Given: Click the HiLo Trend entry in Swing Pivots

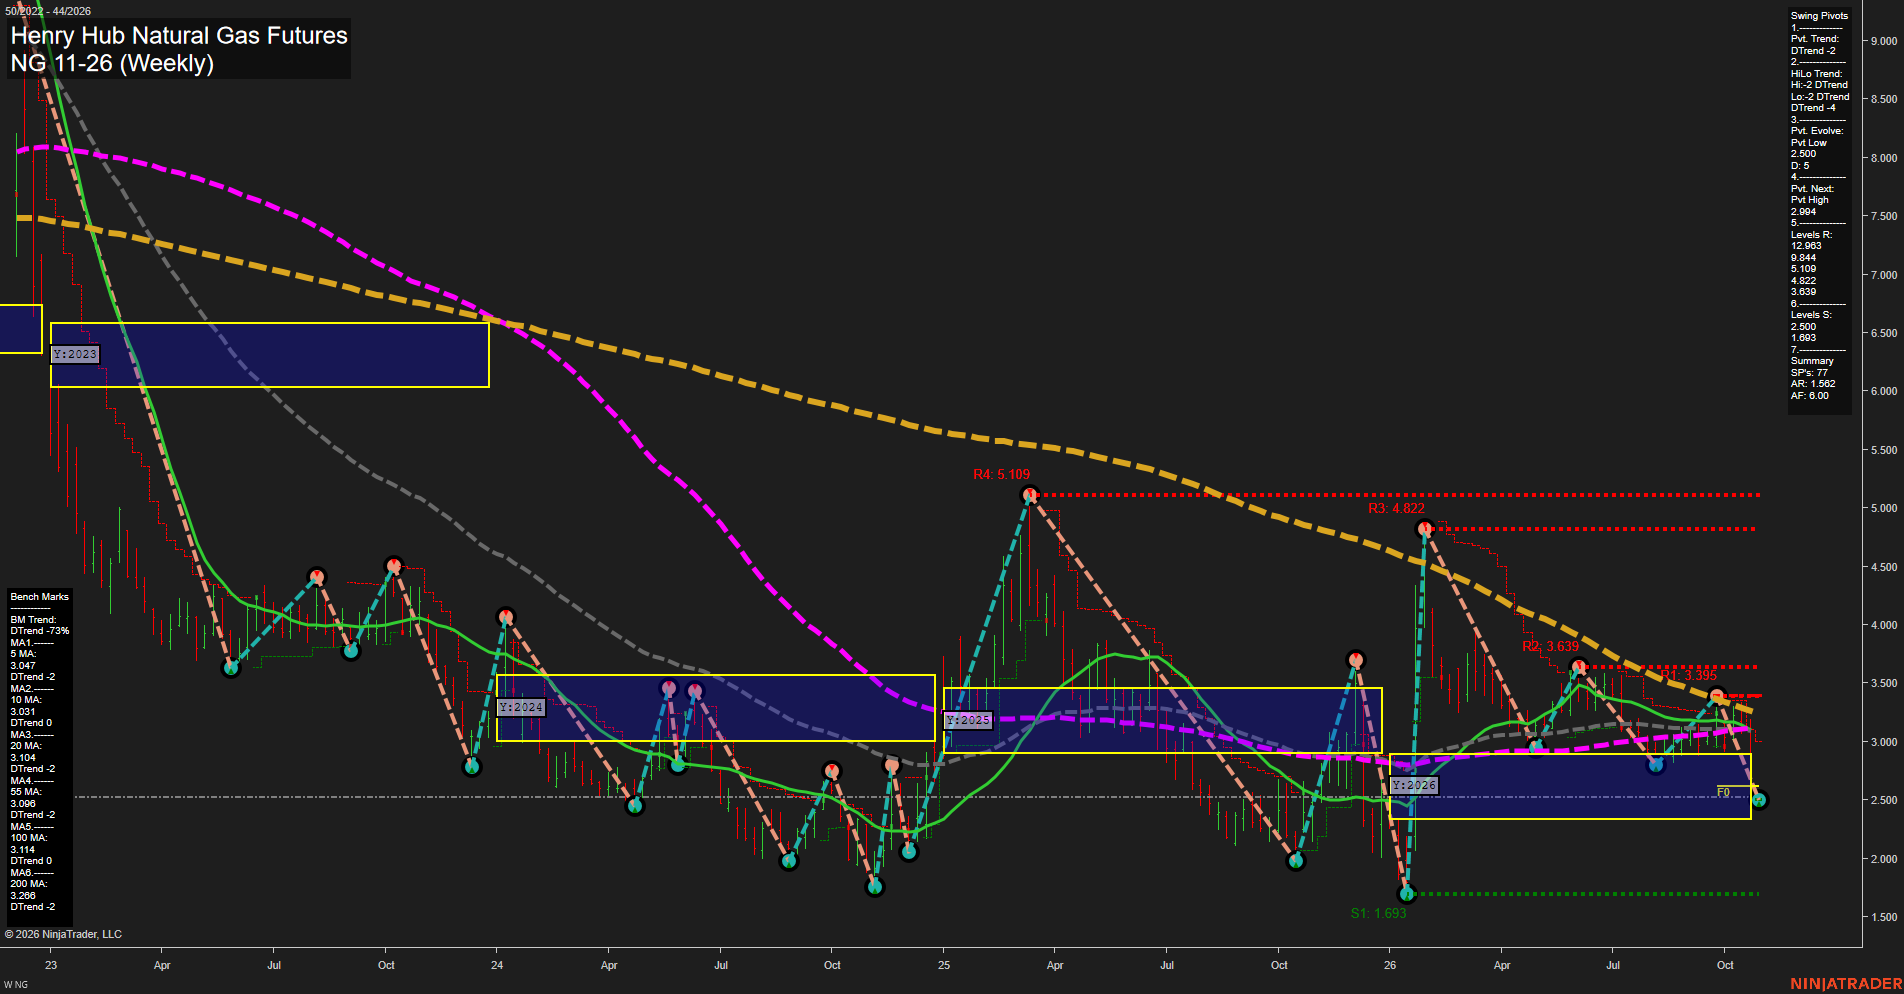Looking at the screenshot, I should coord(1816,74).
